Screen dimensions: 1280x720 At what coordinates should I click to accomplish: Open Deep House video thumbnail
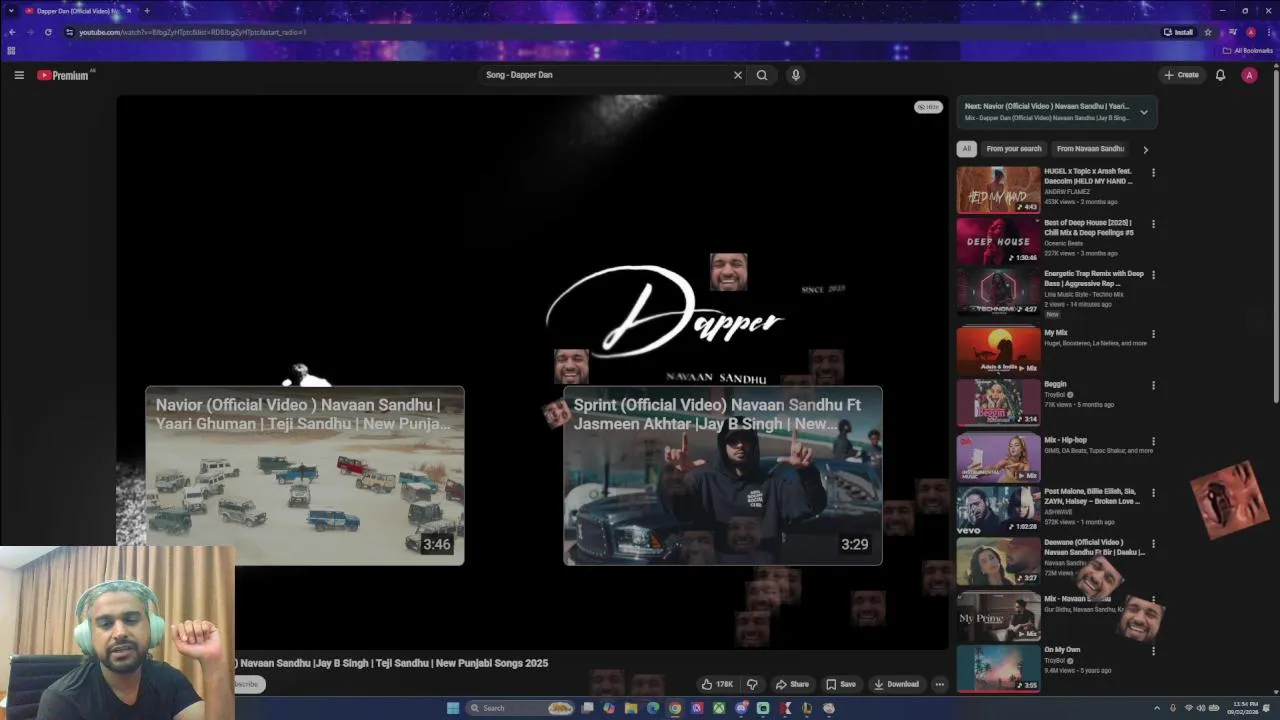click(998, 240)
